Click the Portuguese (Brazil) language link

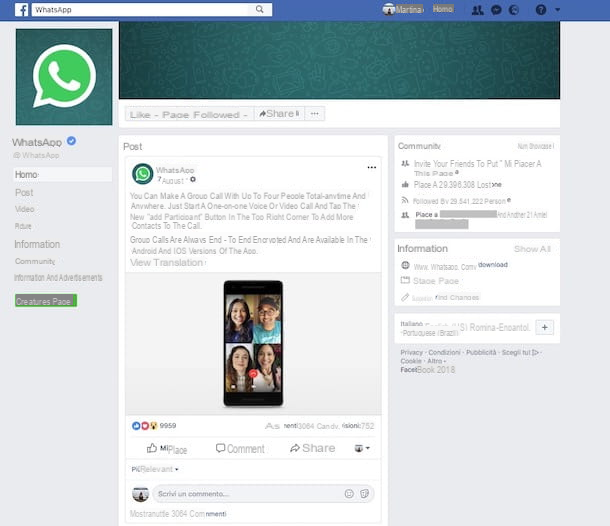coord(430,333)
